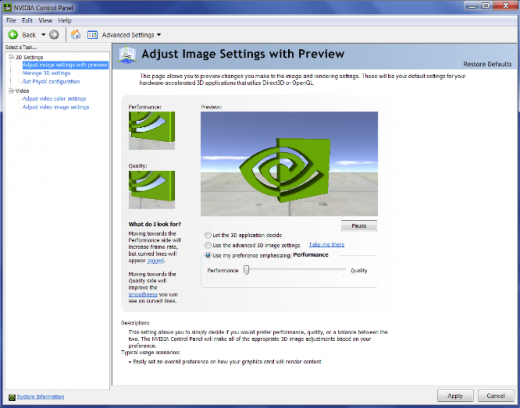Select Let the 3D application decide
The image size is (520, 408).
point(208,235)
